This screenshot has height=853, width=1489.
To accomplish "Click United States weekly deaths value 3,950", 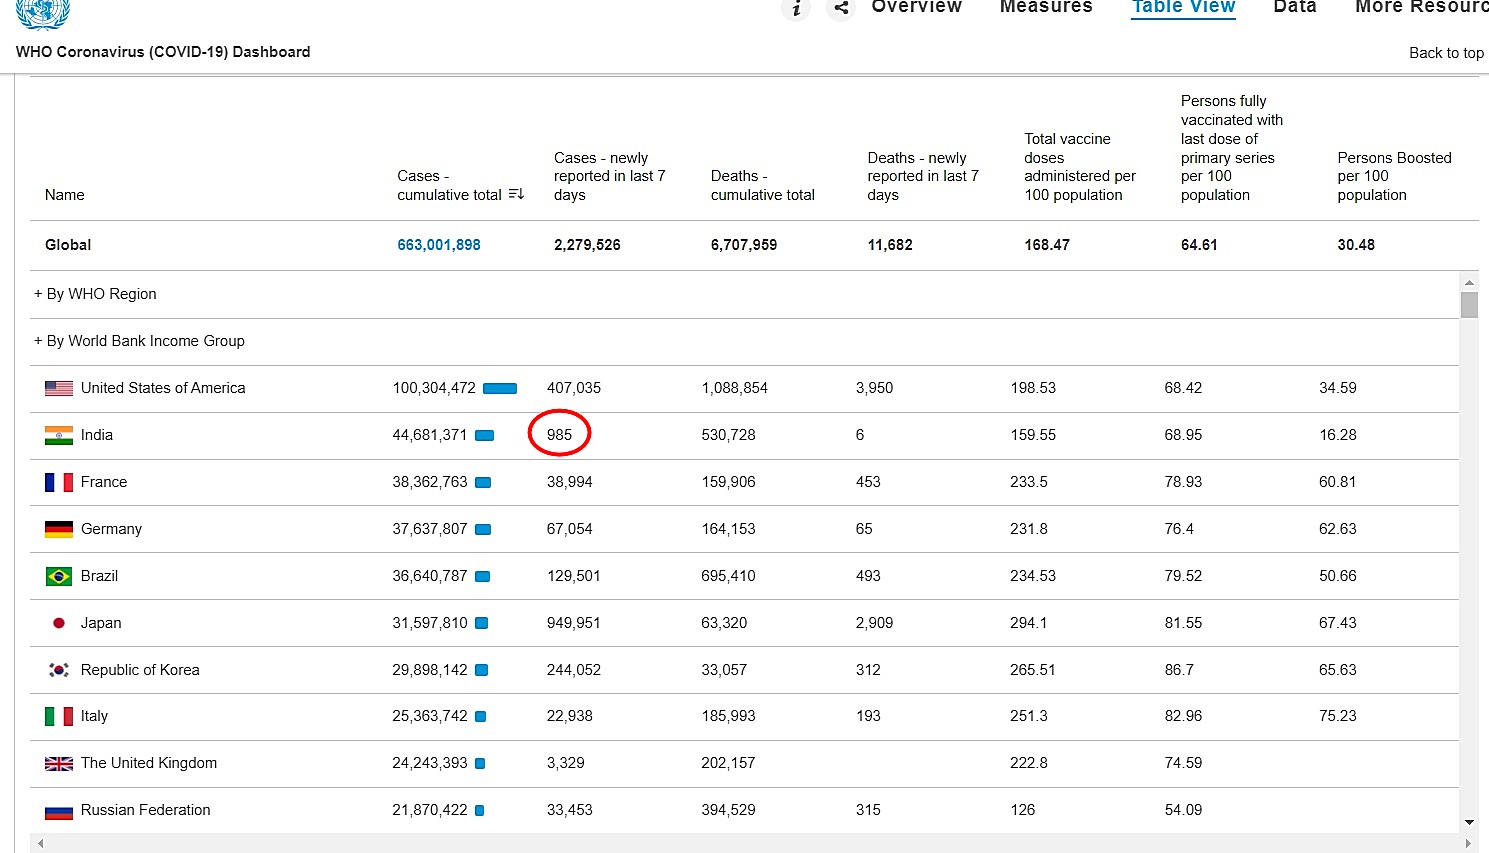I will coord(875,388).
